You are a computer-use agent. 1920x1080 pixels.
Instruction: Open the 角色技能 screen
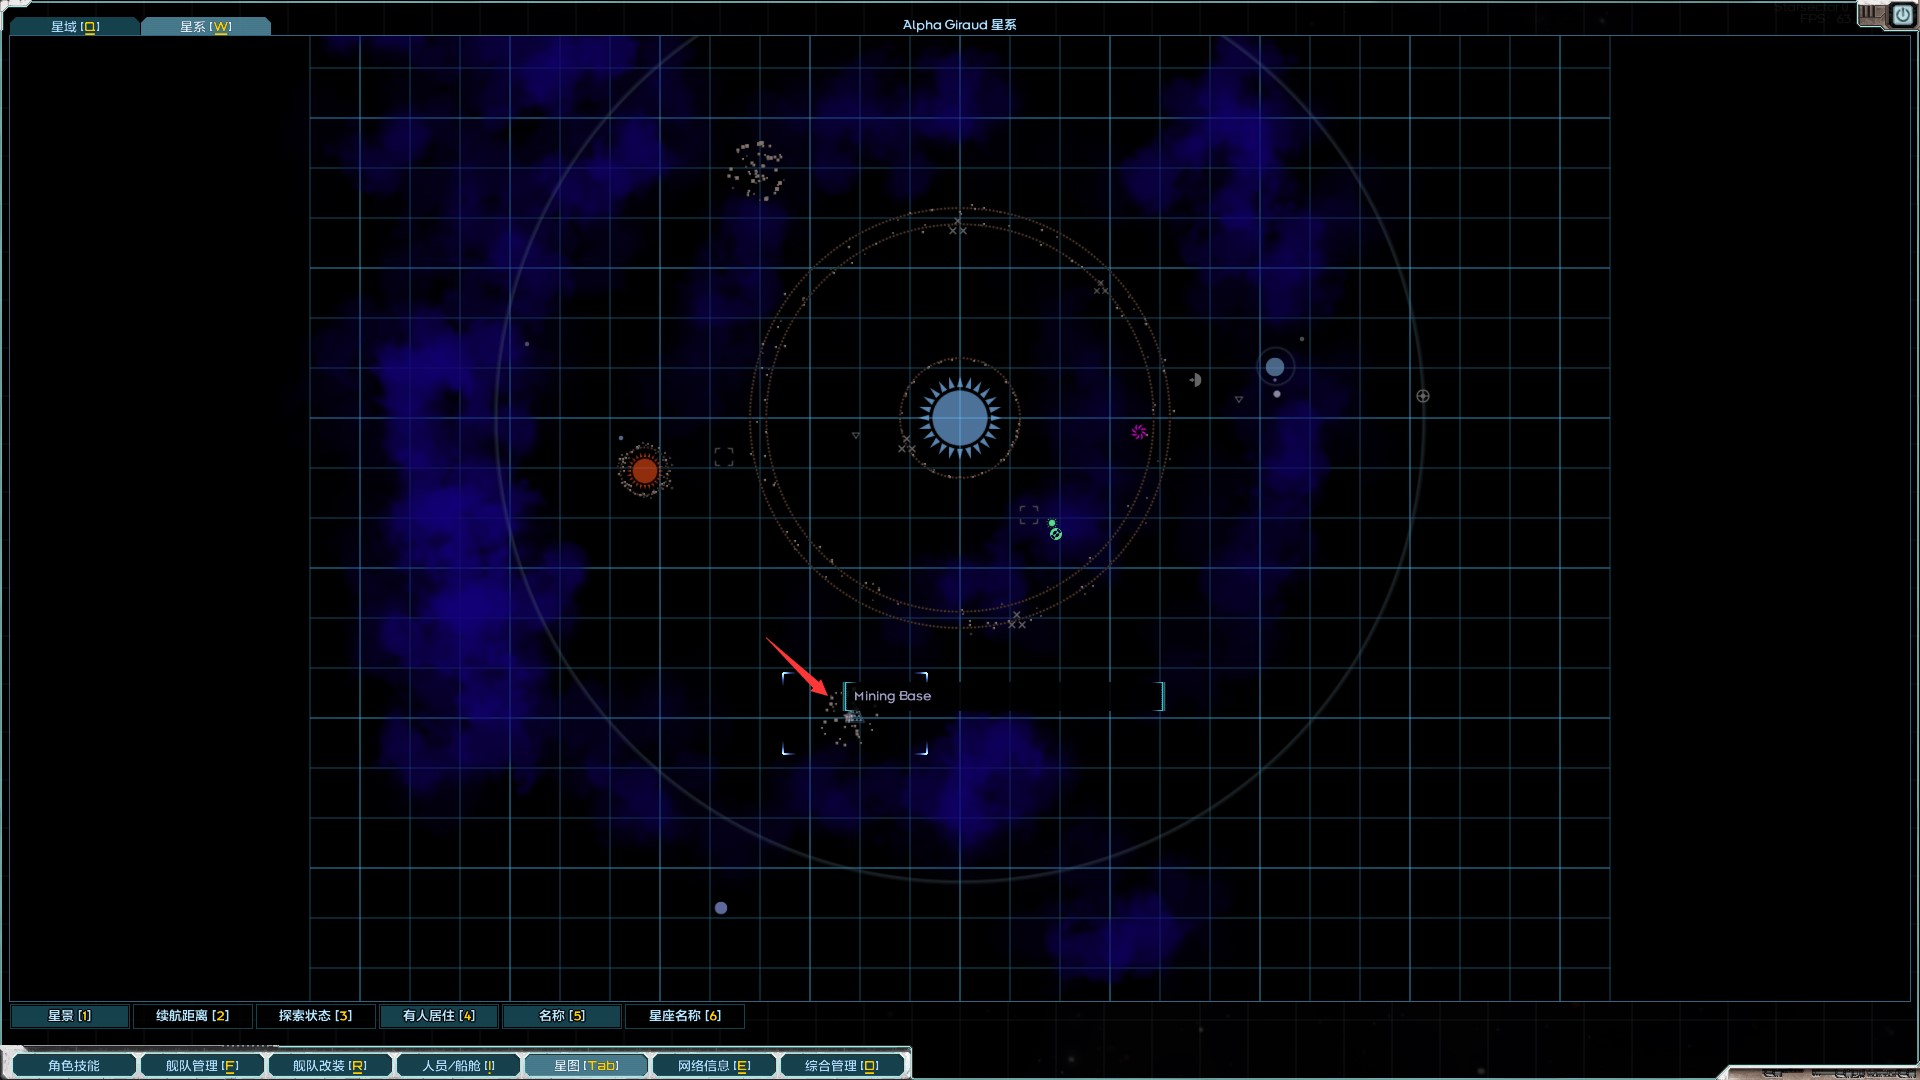(x=74, y=1066)
